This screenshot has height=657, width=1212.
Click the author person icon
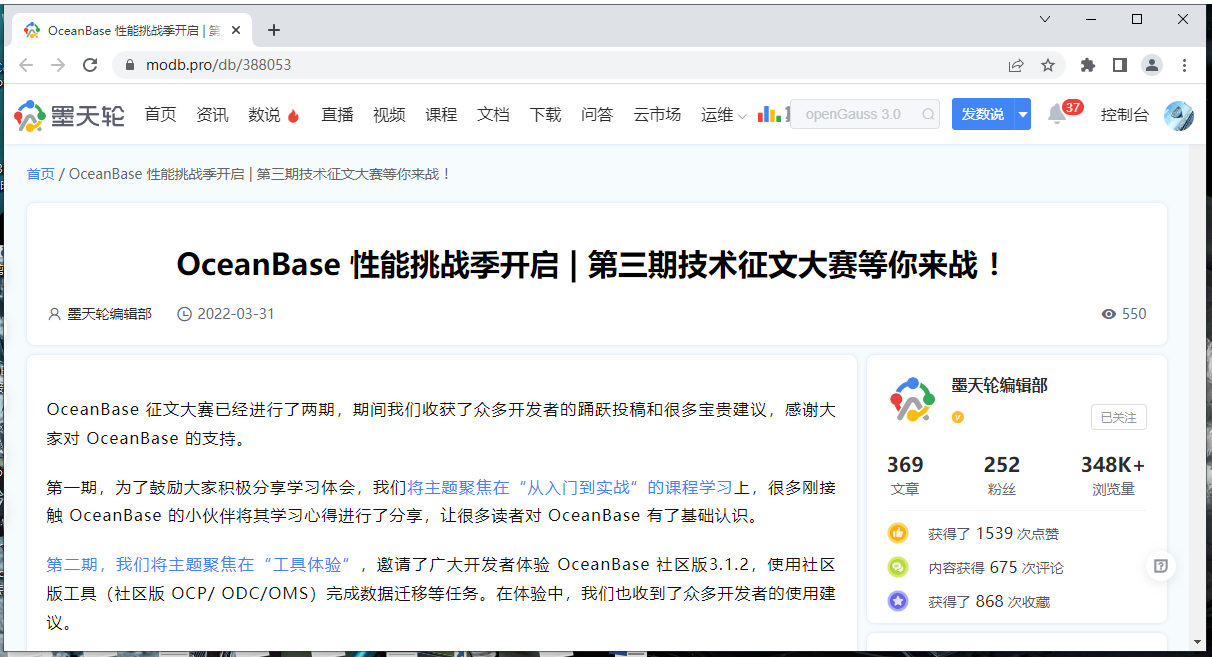coord(55,314)
